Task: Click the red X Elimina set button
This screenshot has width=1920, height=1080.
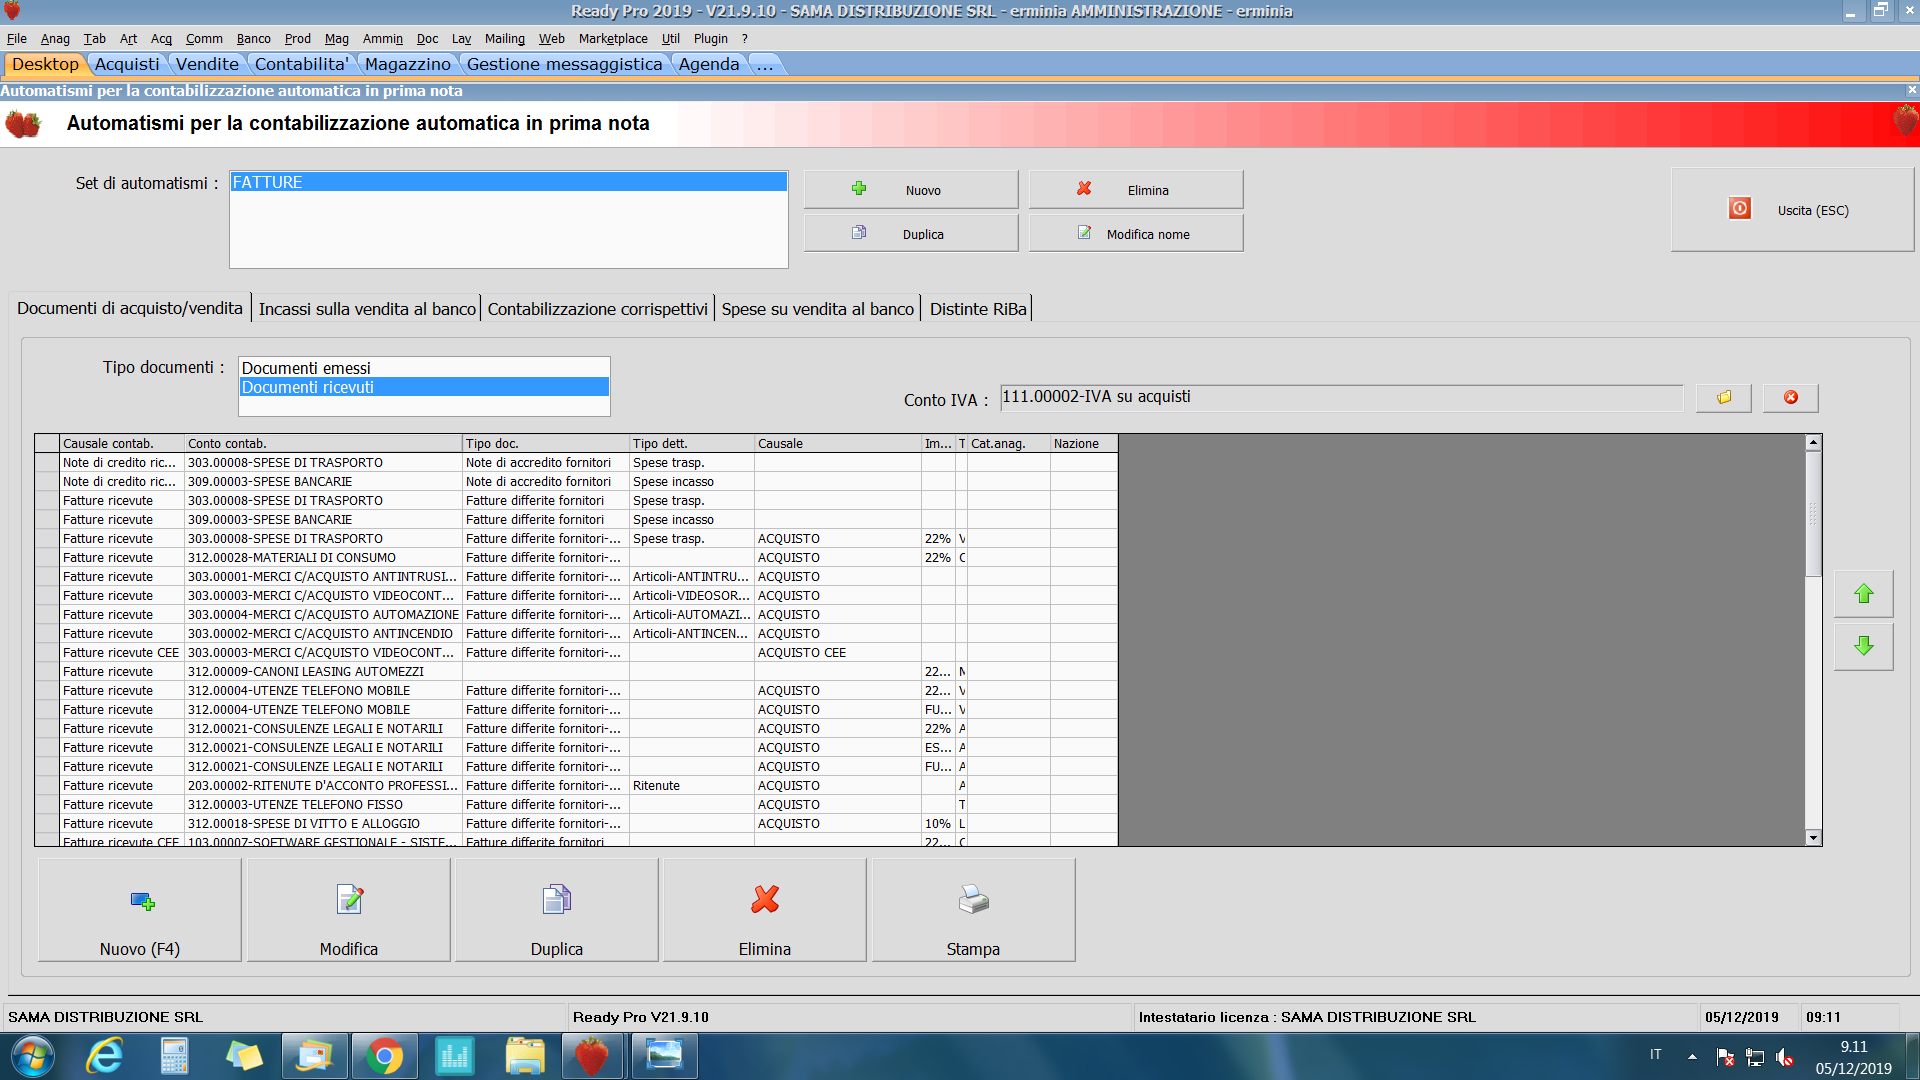Action: click(1136, 190)
